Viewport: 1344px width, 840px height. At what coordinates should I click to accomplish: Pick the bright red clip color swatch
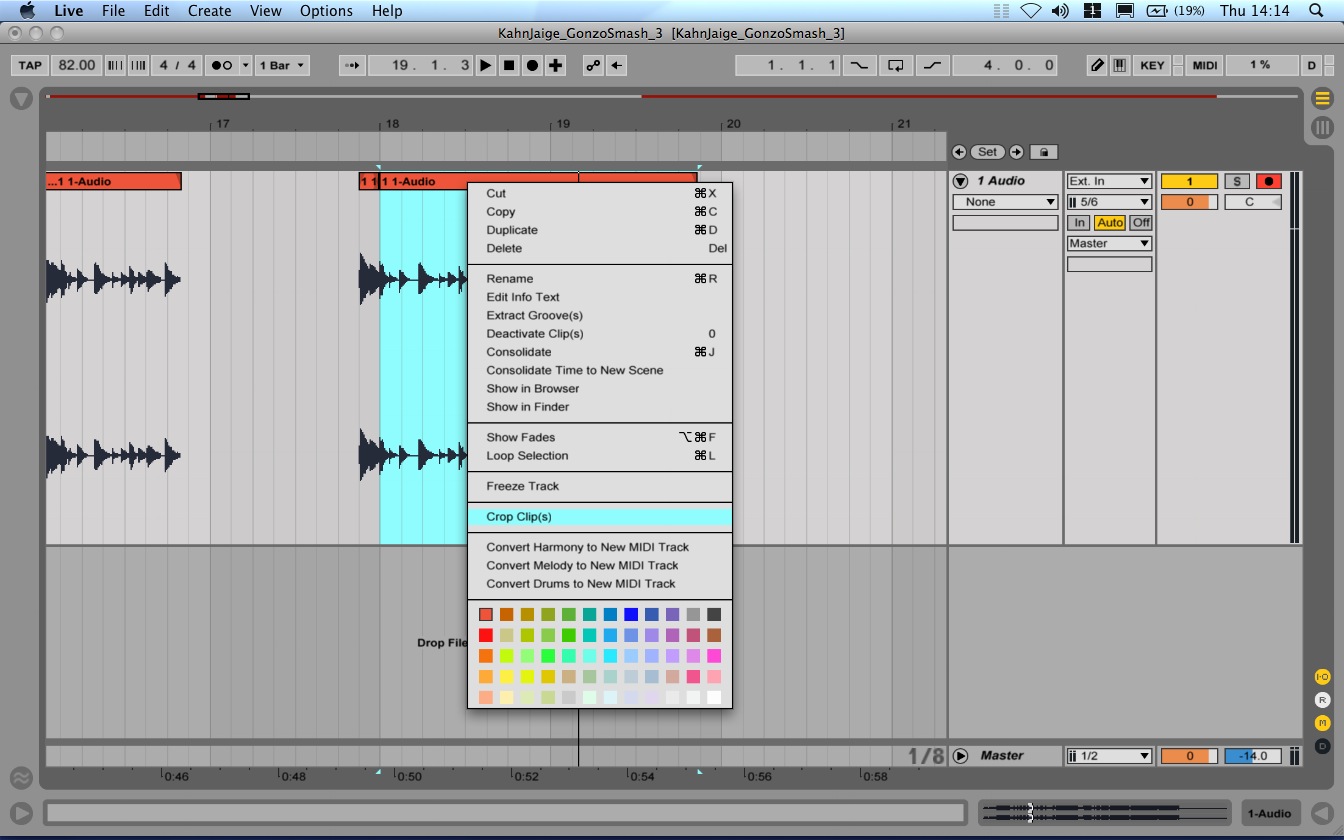coord(485,635)
